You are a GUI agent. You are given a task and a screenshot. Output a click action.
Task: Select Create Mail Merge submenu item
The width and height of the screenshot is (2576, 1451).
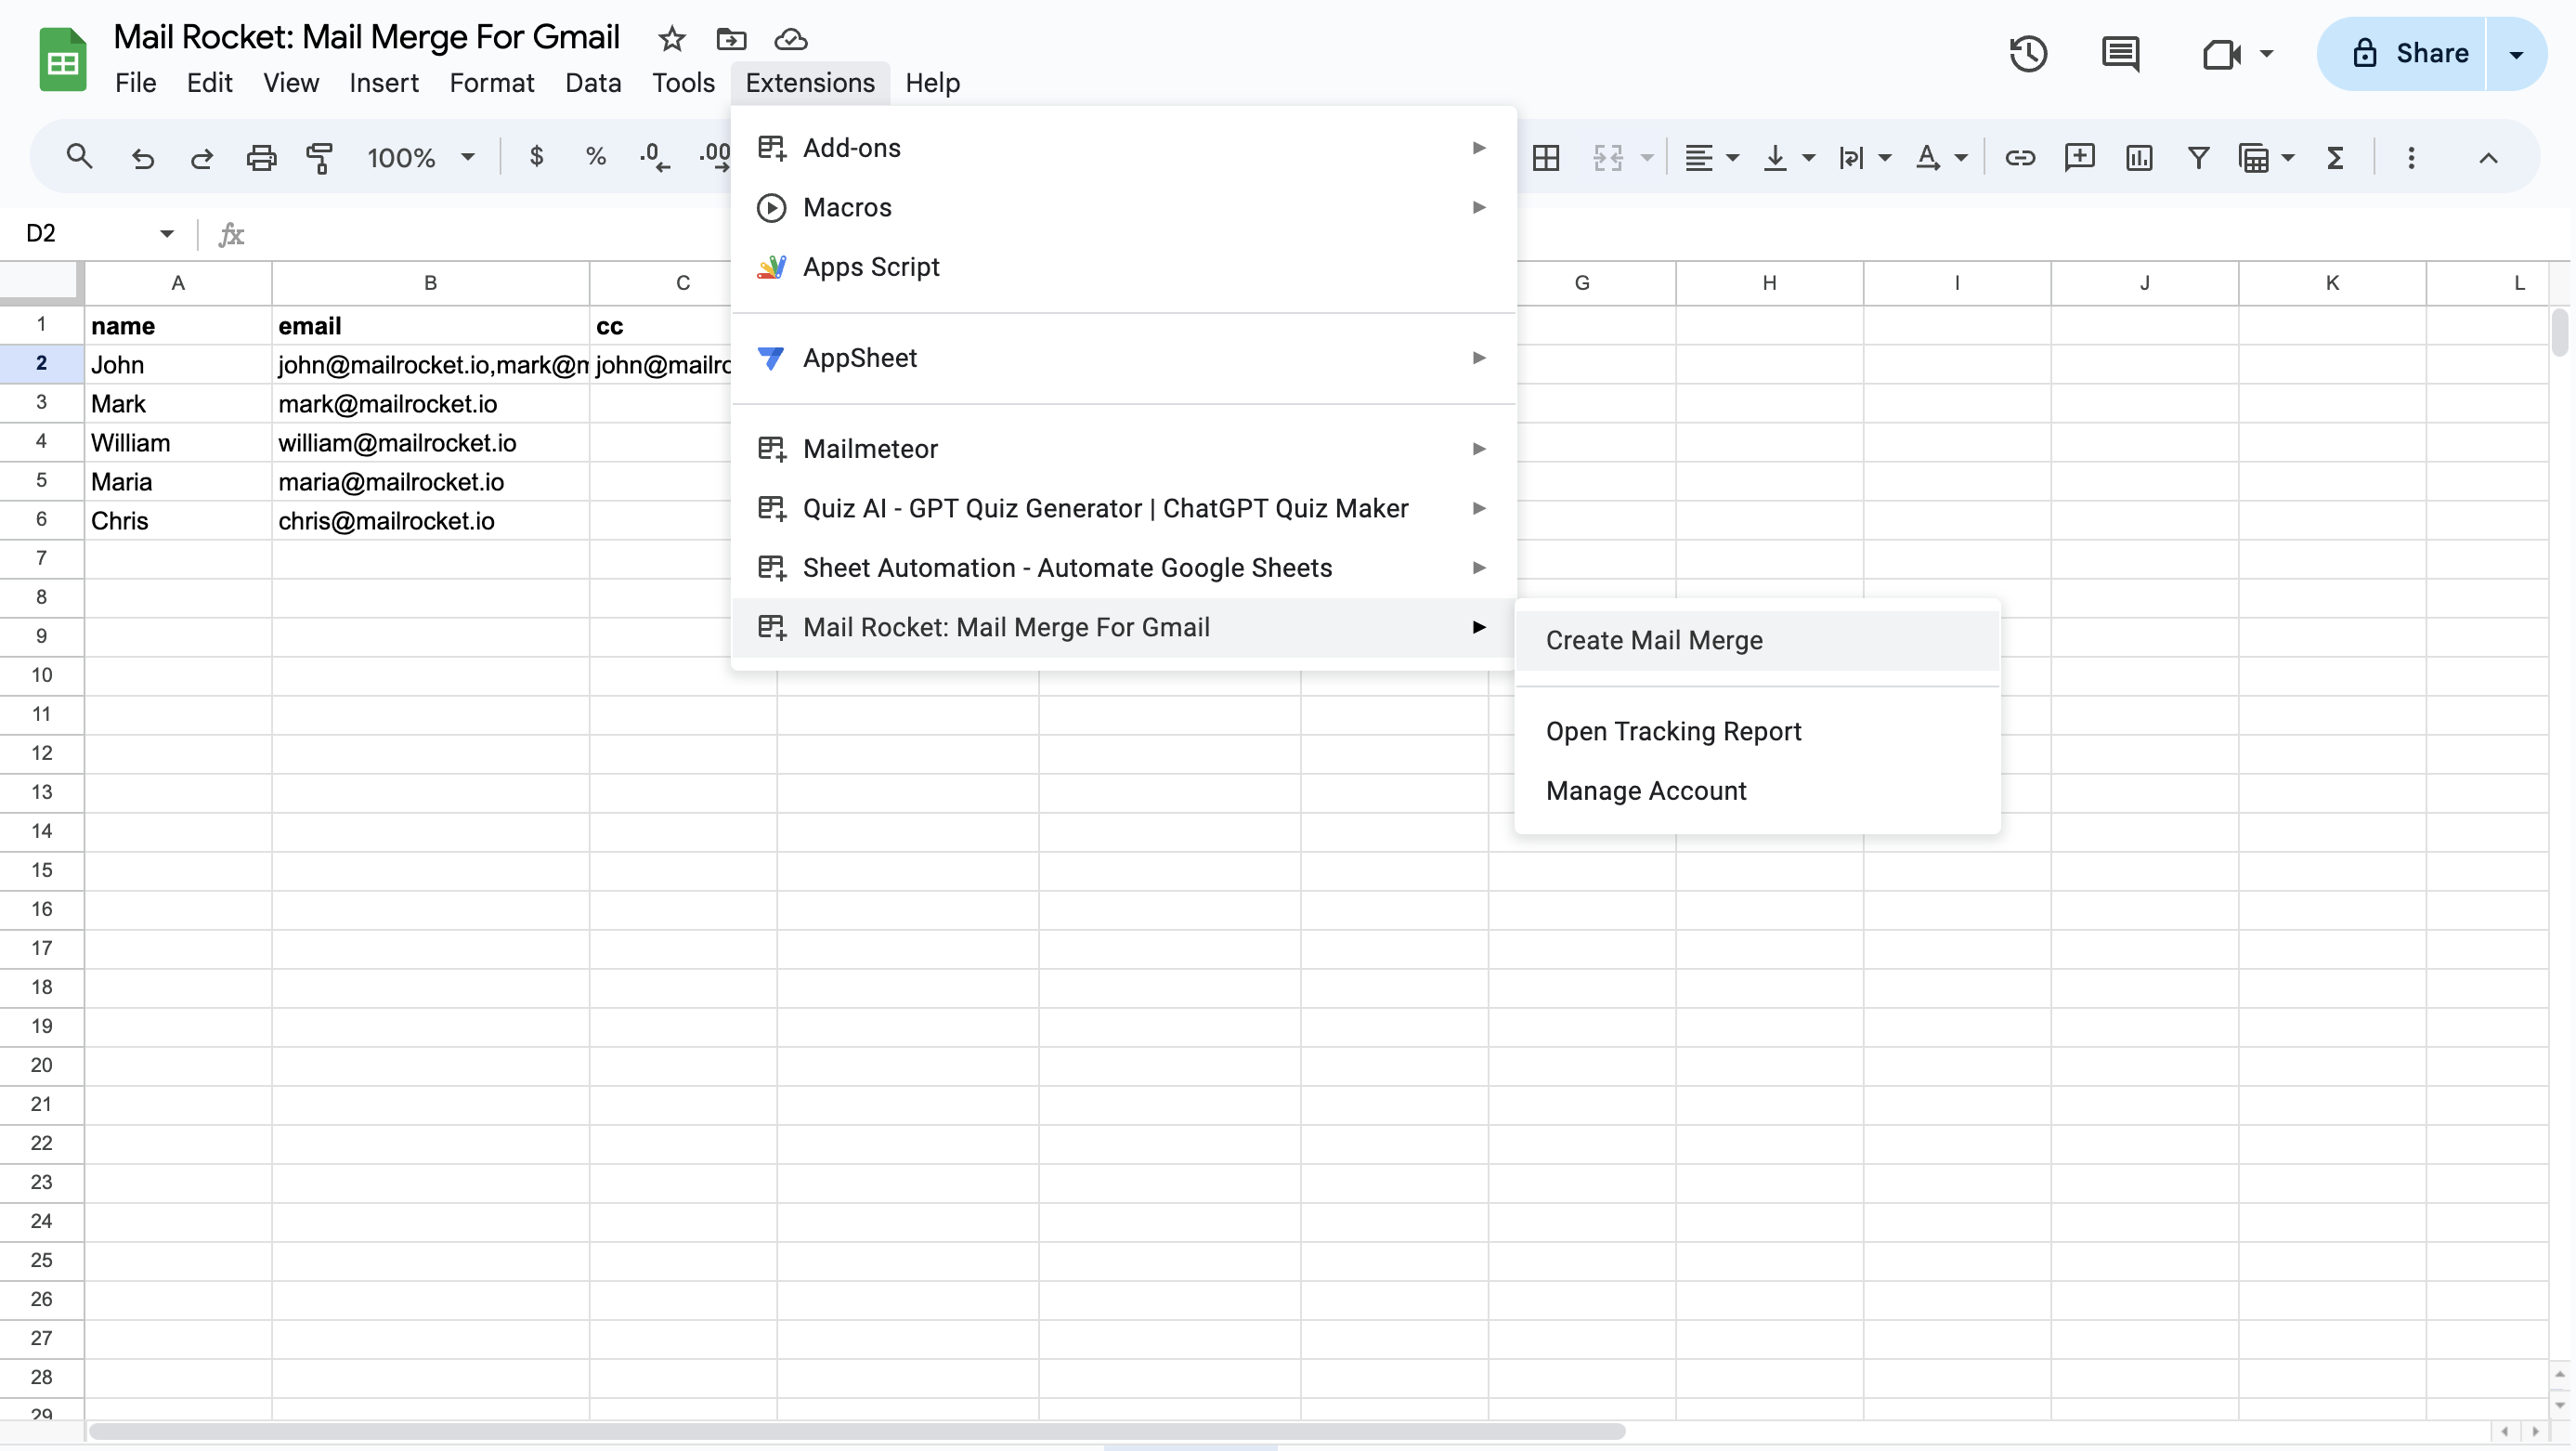click(1654, 640)
